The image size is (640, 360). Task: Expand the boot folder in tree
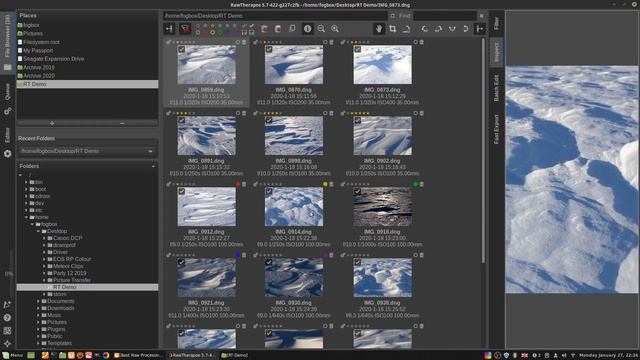click(x=26, y=189)
